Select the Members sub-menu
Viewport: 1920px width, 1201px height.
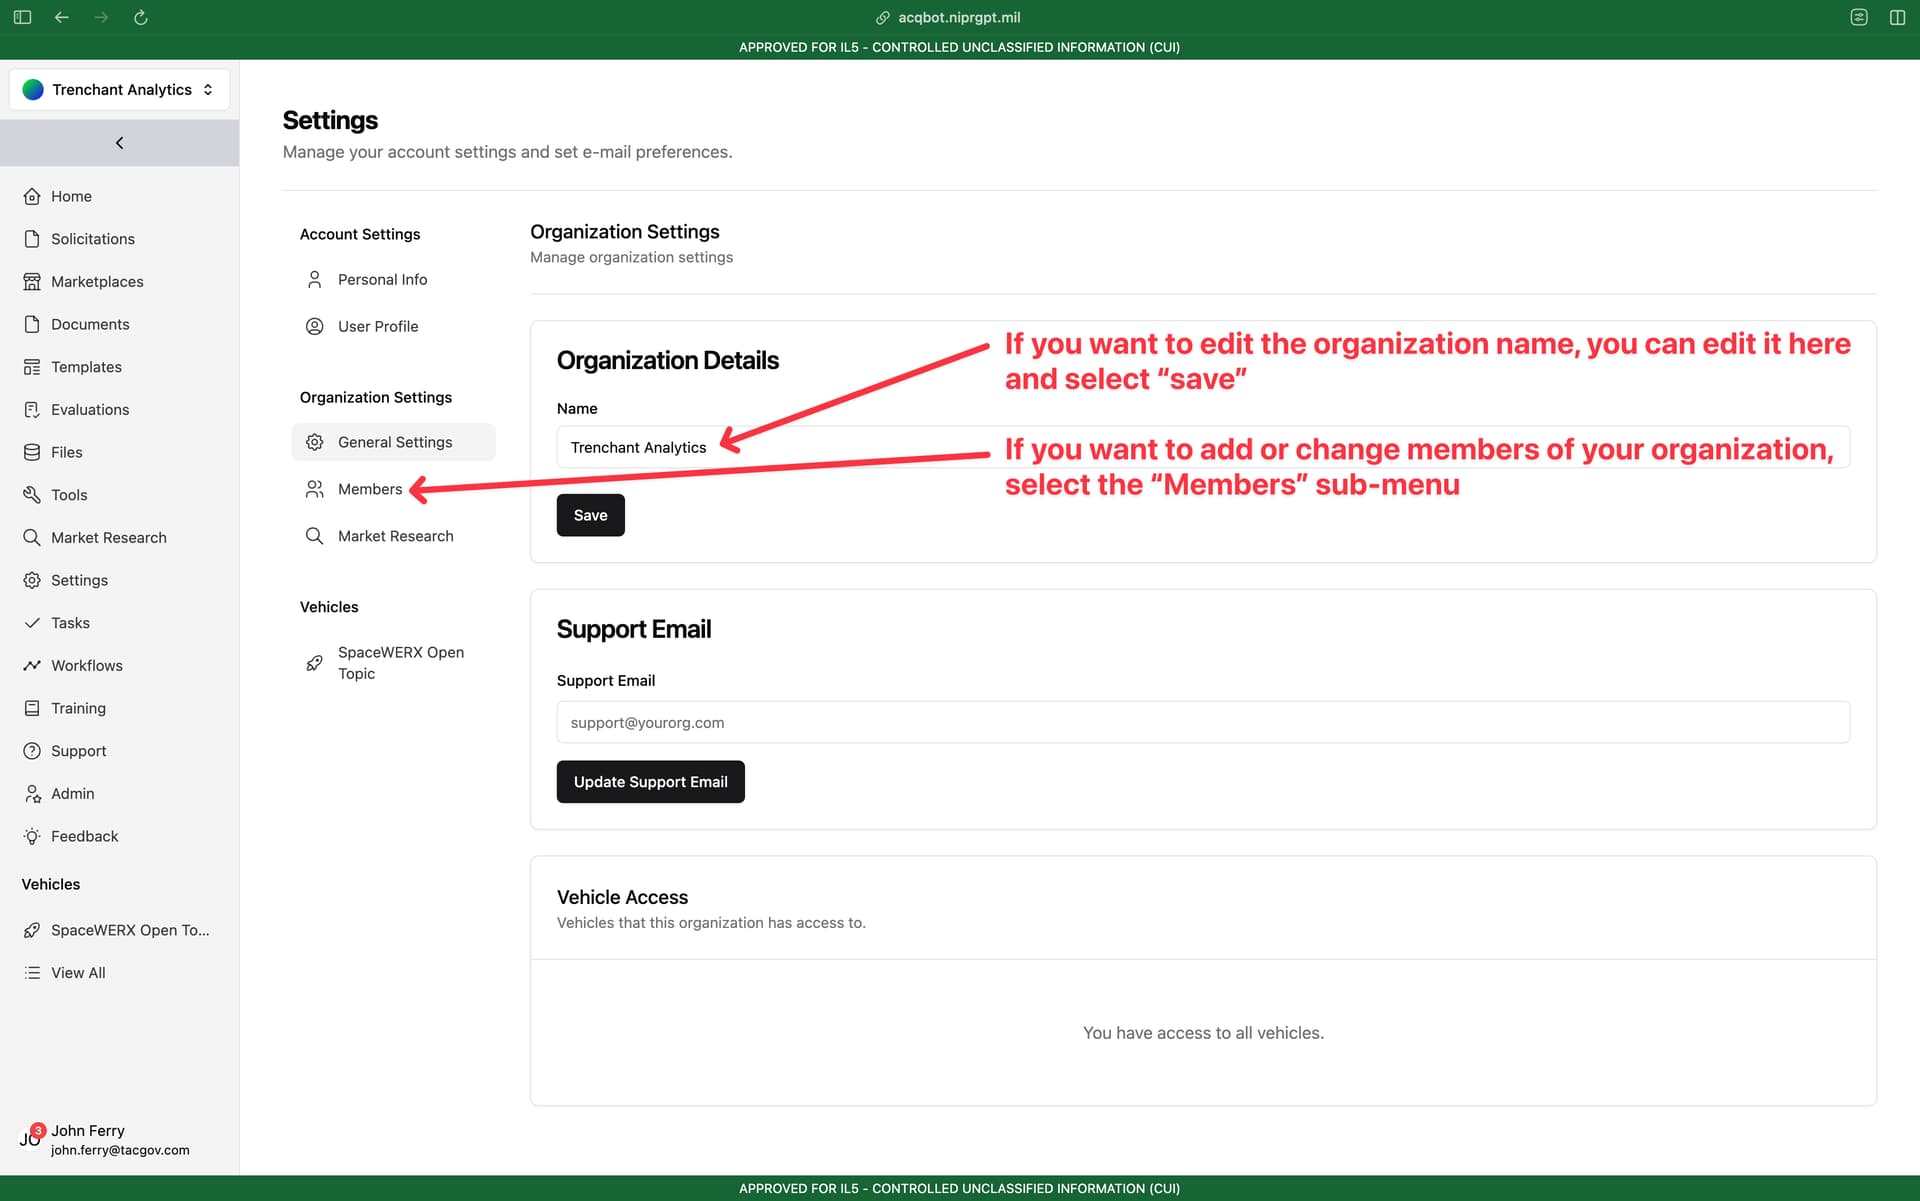coord(370,489)
